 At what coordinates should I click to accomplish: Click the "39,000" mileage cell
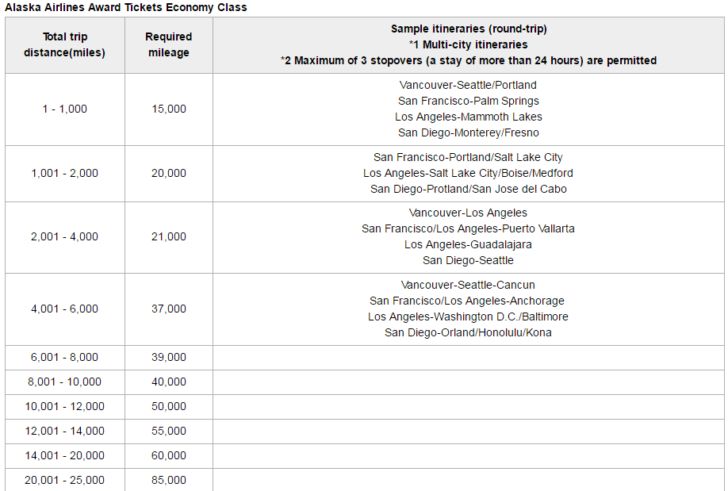pos(169,358)
